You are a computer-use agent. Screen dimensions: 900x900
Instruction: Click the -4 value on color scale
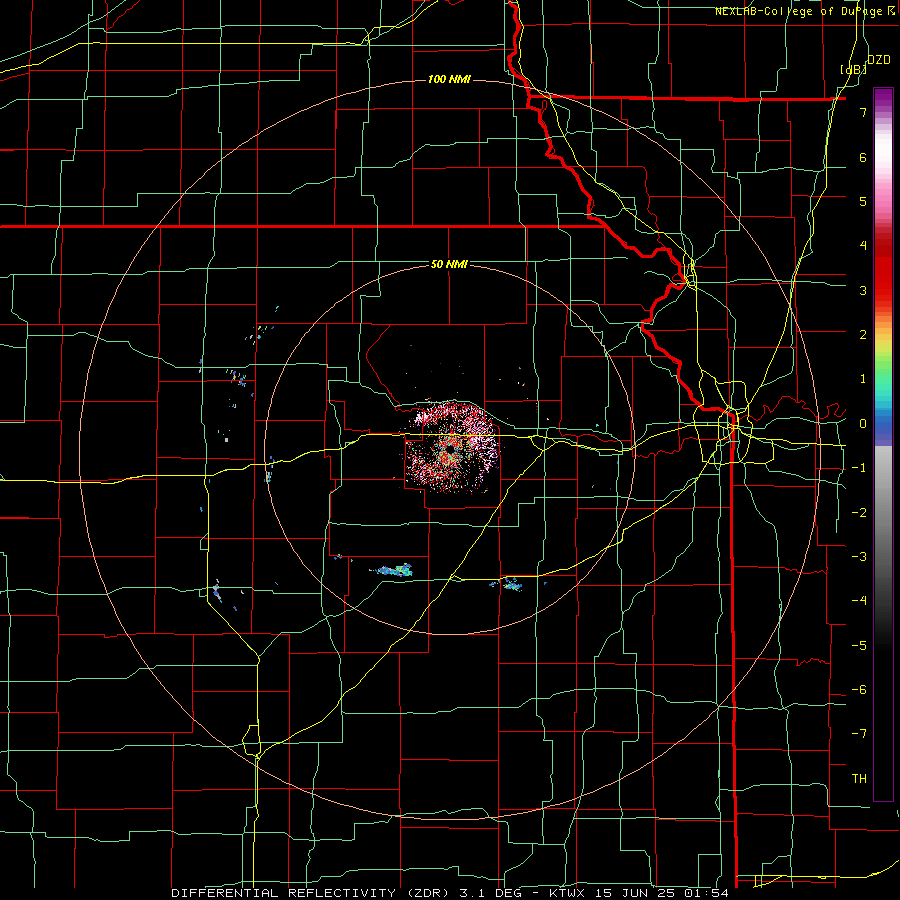[x=859, y=600]
